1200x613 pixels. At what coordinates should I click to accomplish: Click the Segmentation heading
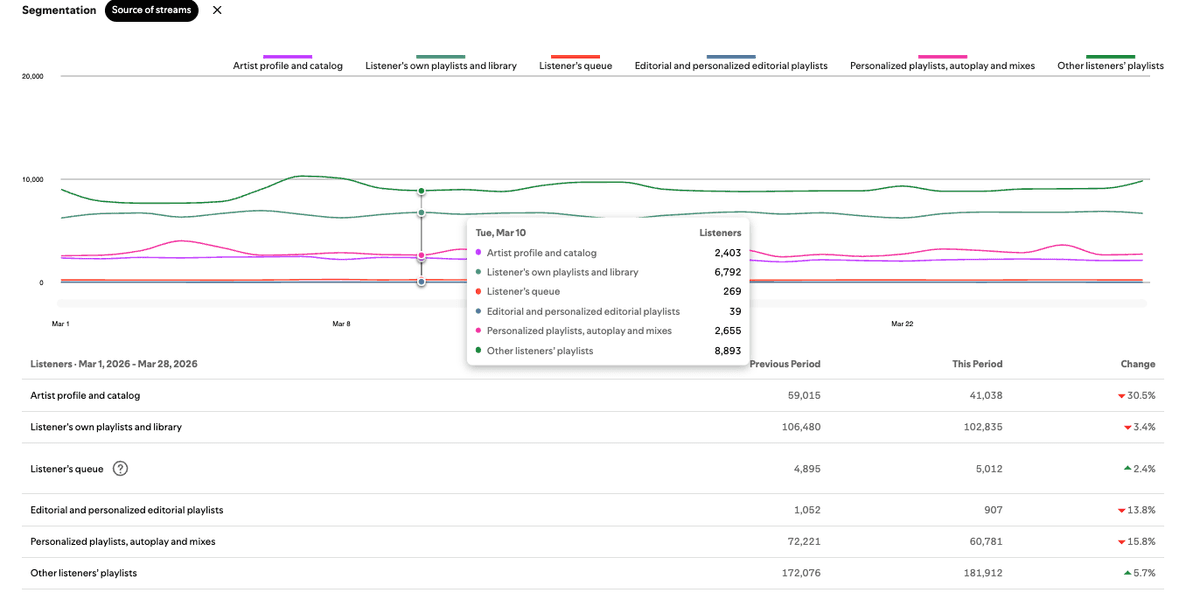click(59, 10)
